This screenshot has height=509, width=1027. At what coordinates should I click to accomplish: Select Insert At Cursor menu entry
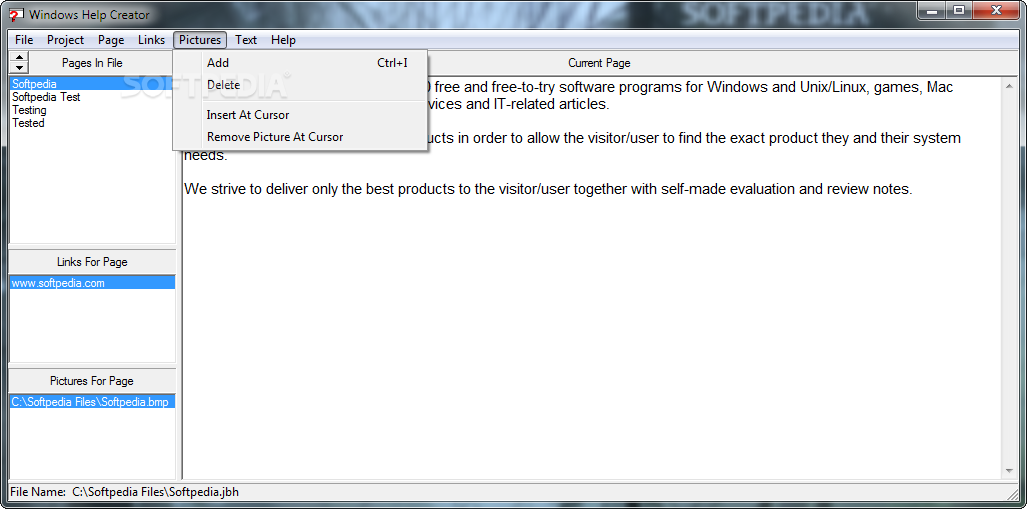point(300,115)
